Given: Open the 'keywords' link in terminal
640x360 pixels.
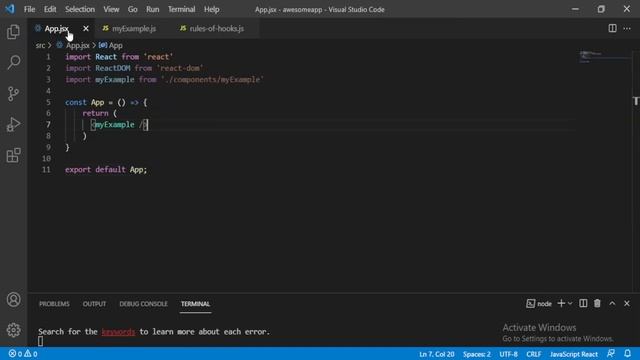Looking at the screenshot, I should [118, 331].
